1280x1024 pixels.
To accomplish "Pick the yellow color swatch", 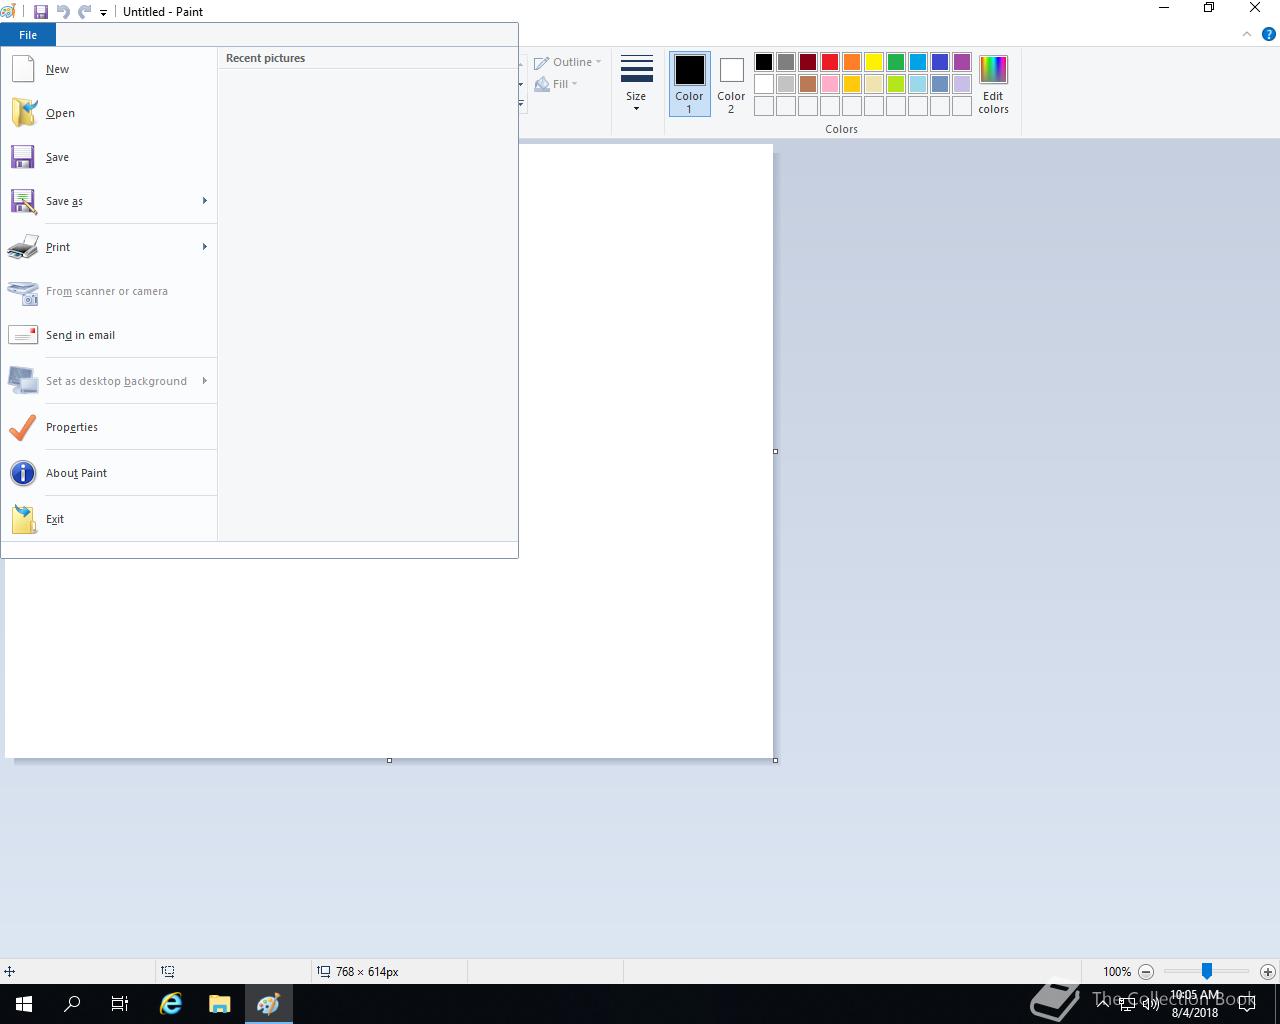I will click(x=874, y=62).
